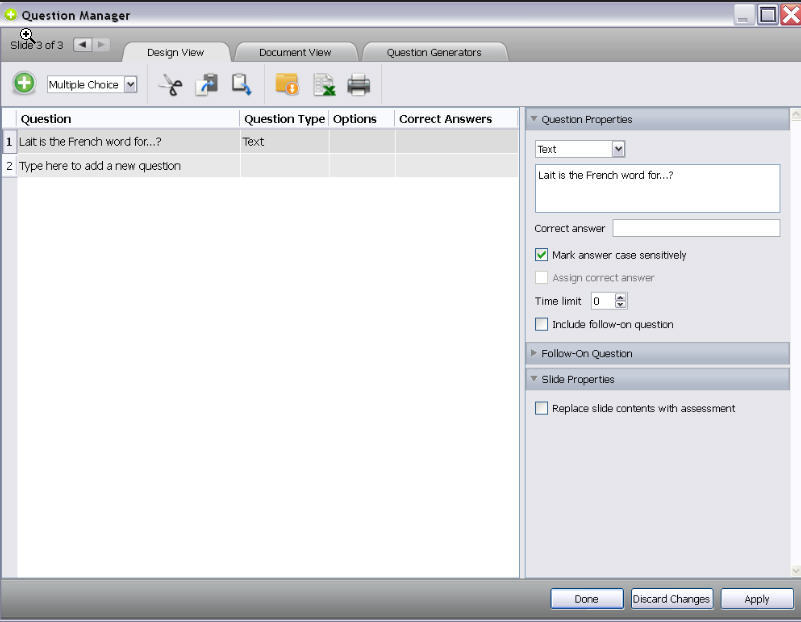Image resolution: width=801 pixels, height=622 pixels.
Task: Click the copy question clipboard icon
Action: tap(207, 85)
